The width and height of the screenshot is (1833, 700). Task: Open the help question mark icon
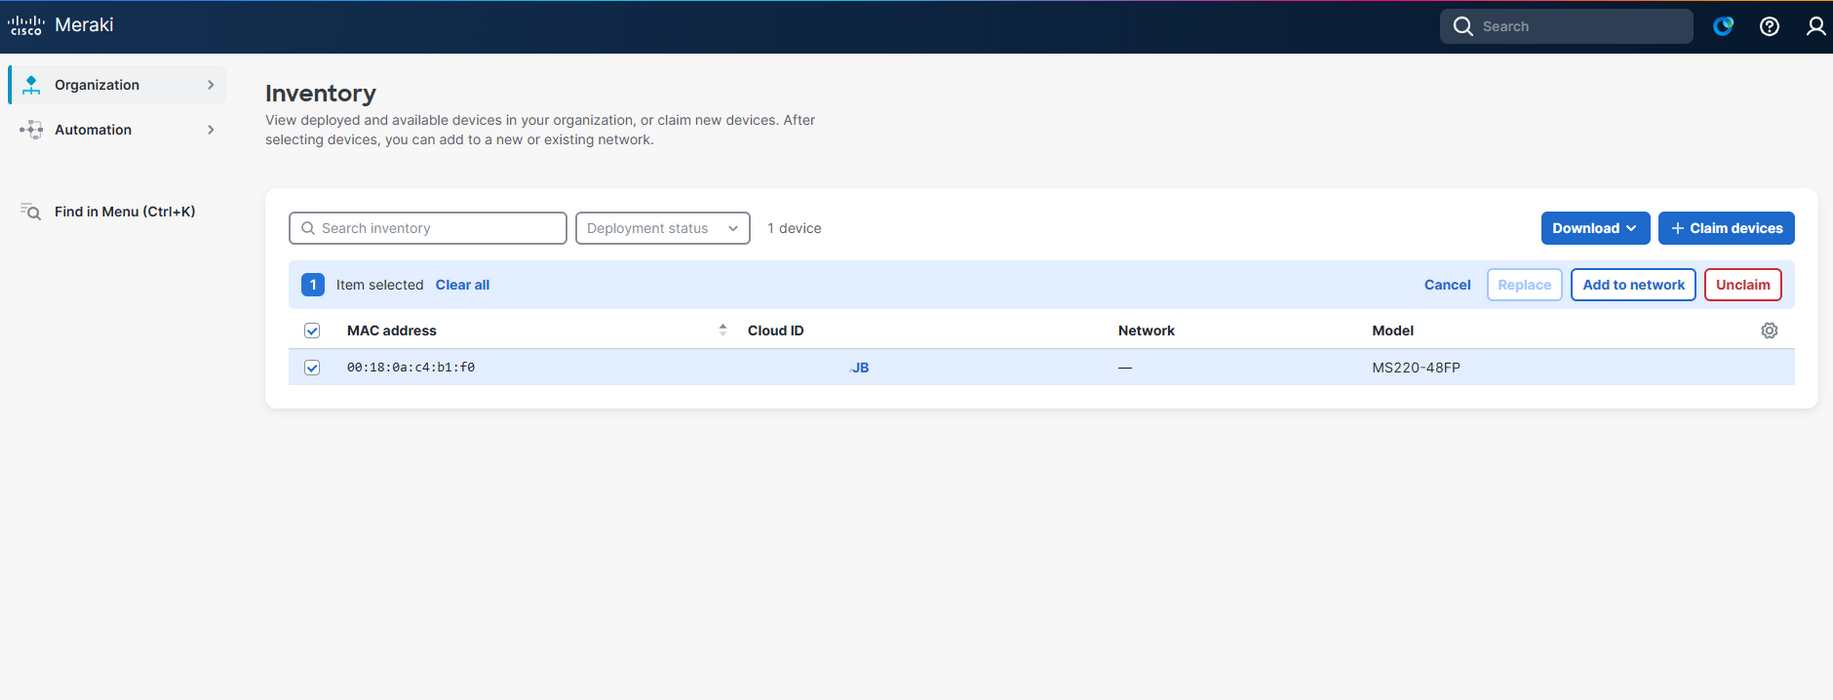click(1769, 27)
